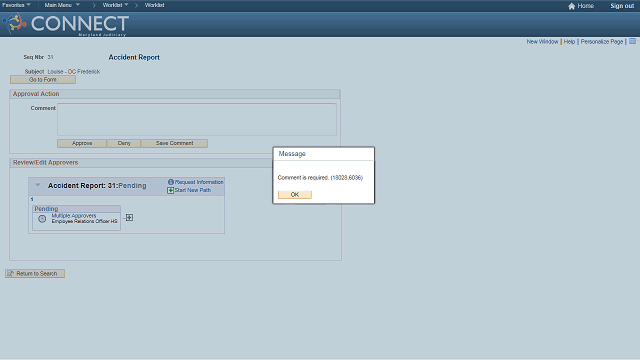This screenshot has width=640, height=360.
Task: Click the pending clock icon beside Multiple Approvers
Action: click(x=42, y=219)
